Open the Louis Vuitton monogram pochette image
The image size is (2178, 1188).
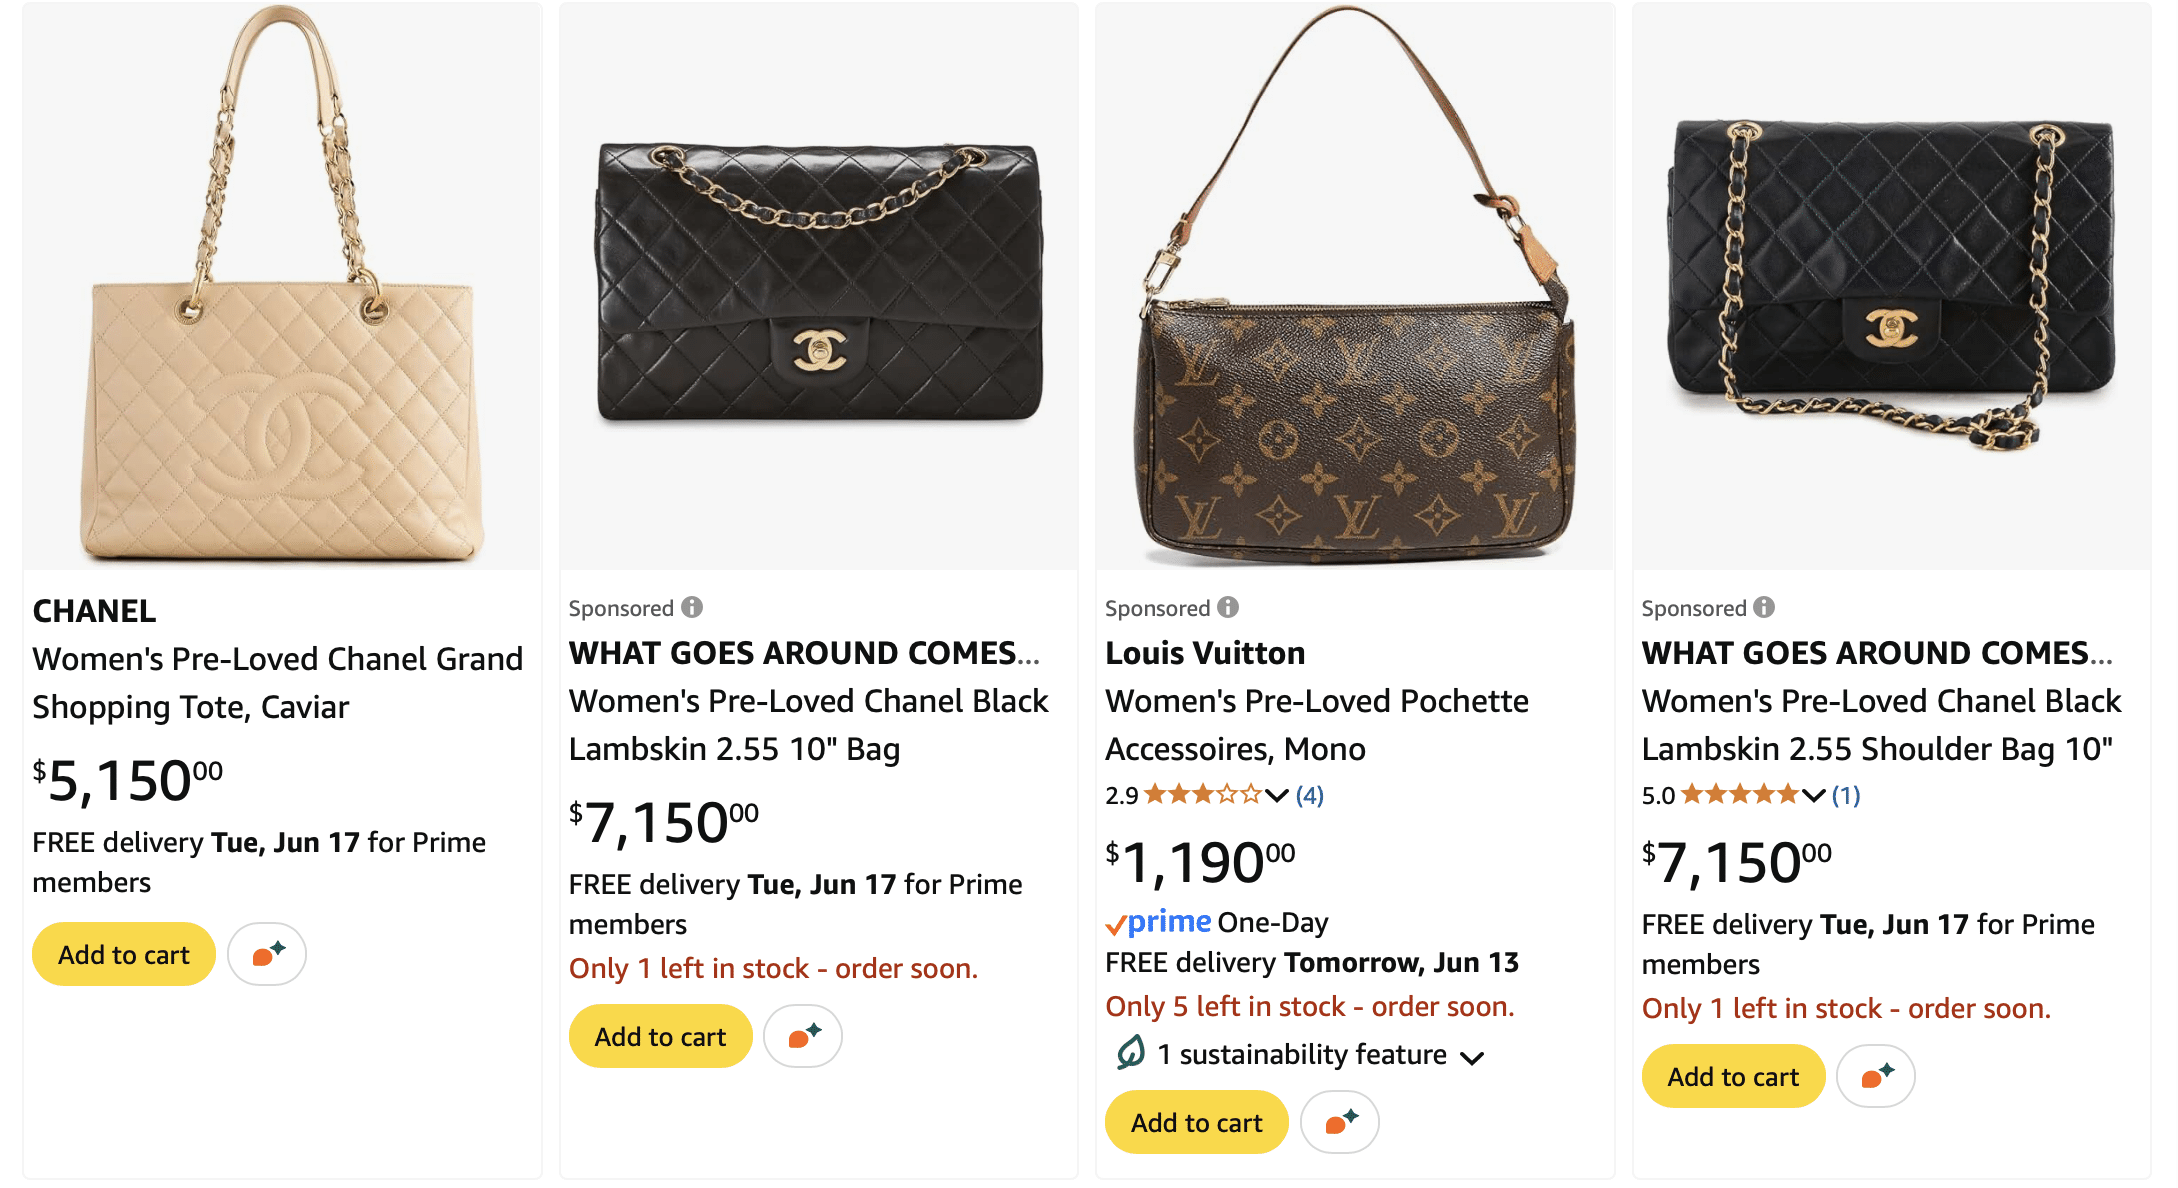click(1355, 286)
